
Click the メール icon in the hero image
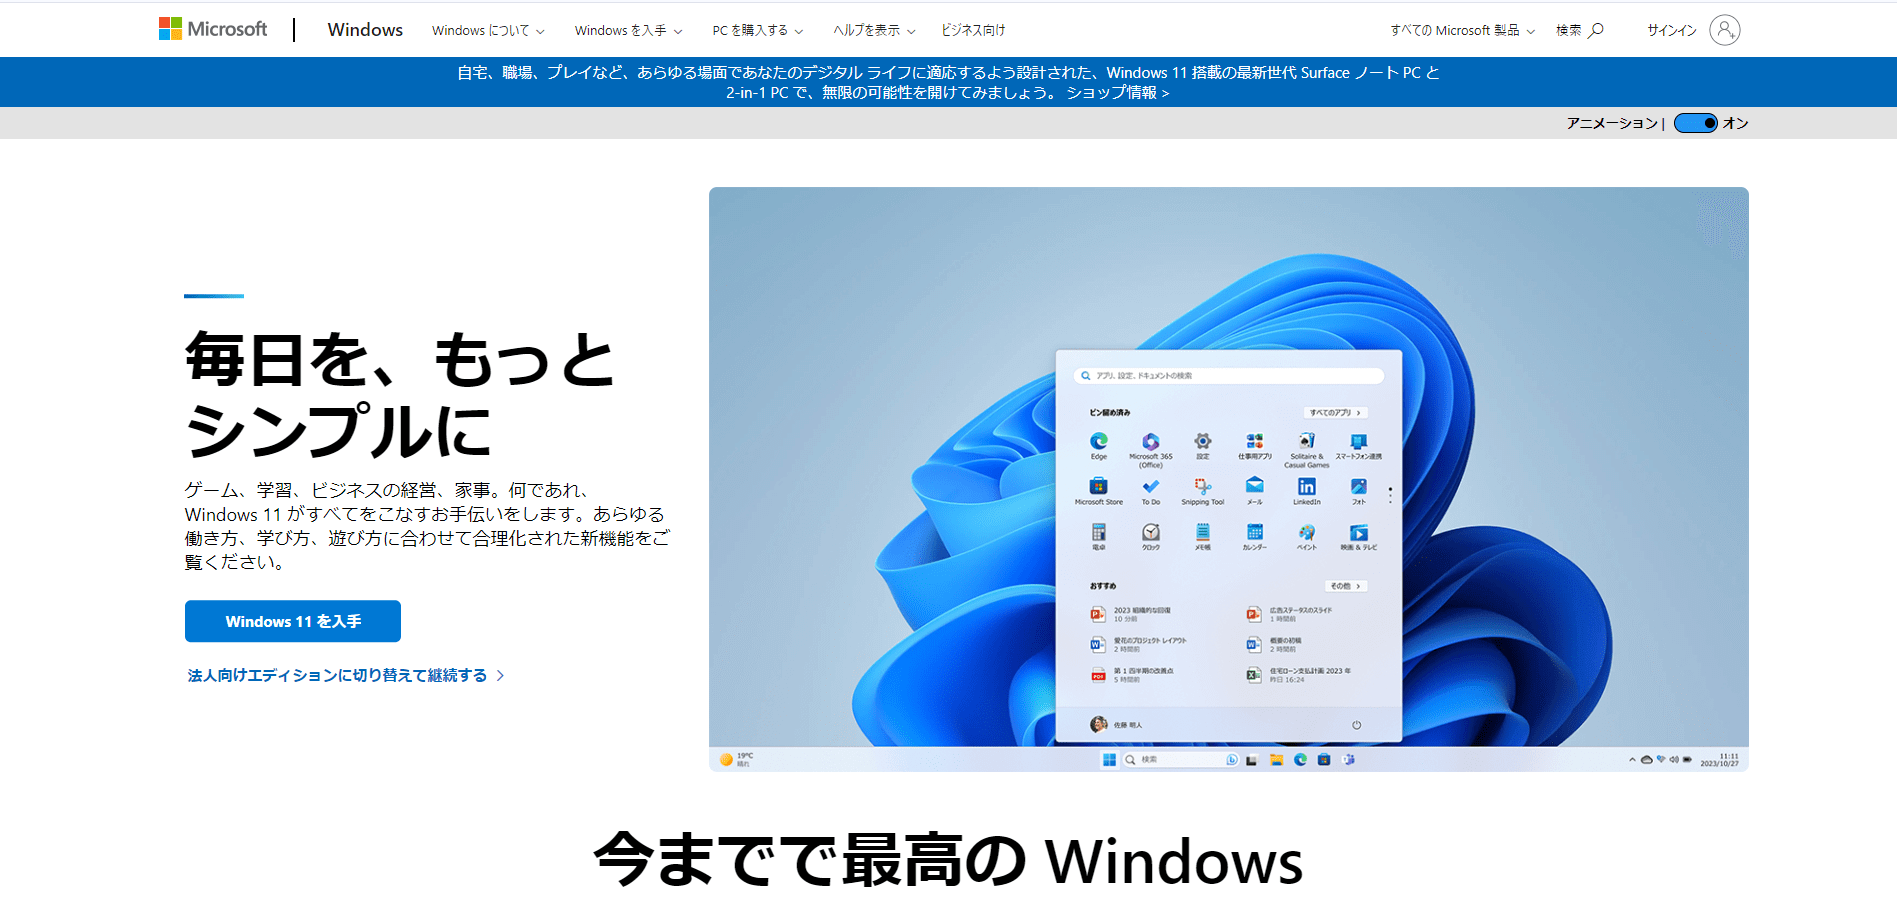click(x=1255, y=486)
